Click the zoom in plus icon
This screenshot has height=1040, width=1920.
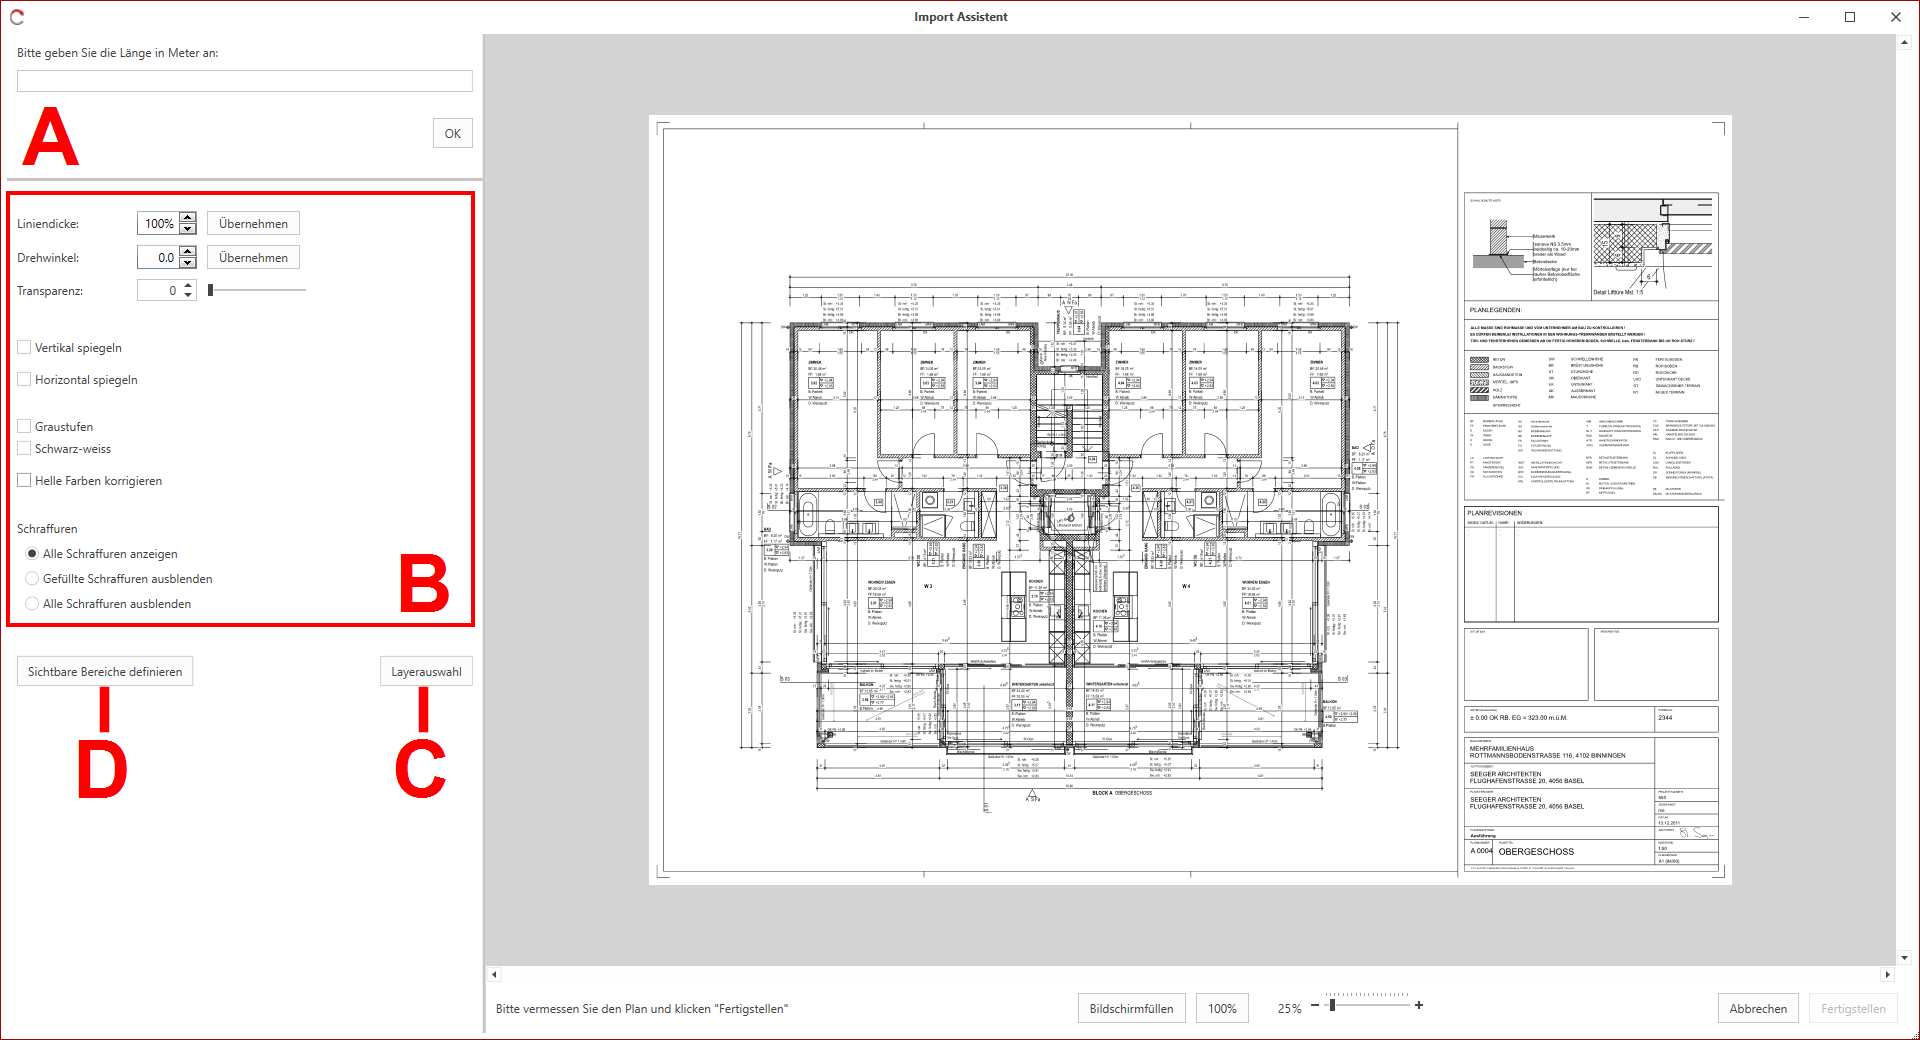click(x=1419, y=1005)
